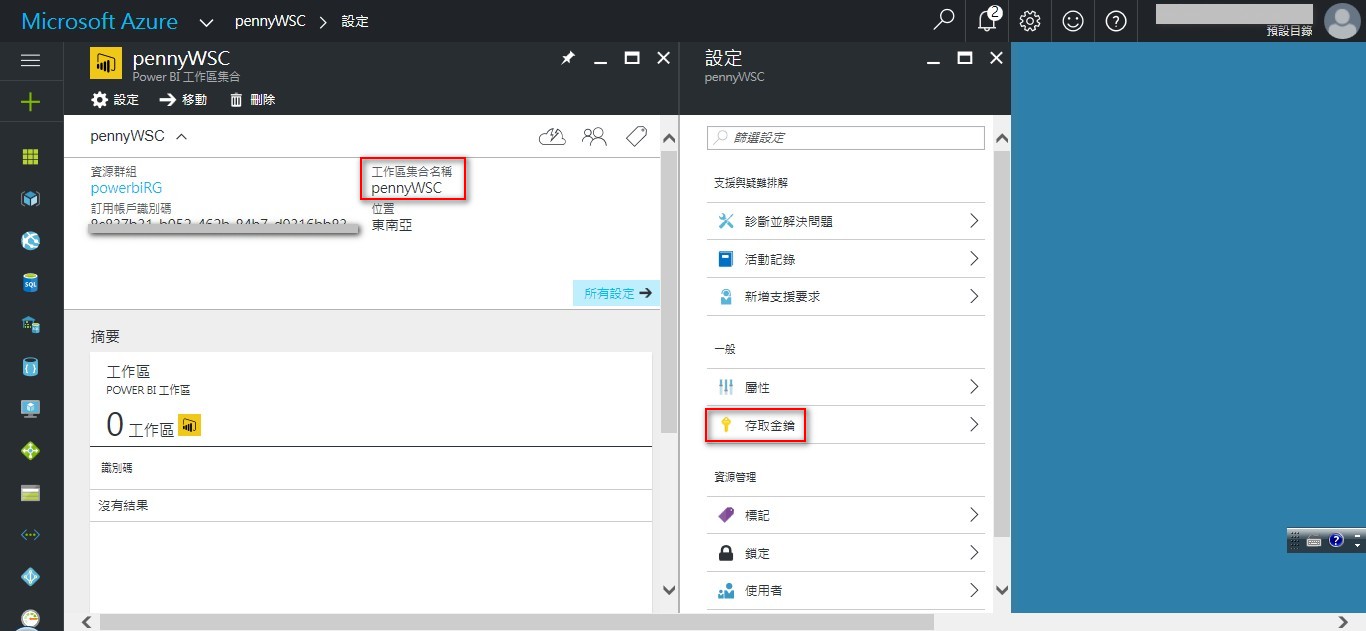
Task: Click 設定 in the pennyWSC blade toolbar
Action: (x=115, y=100)
